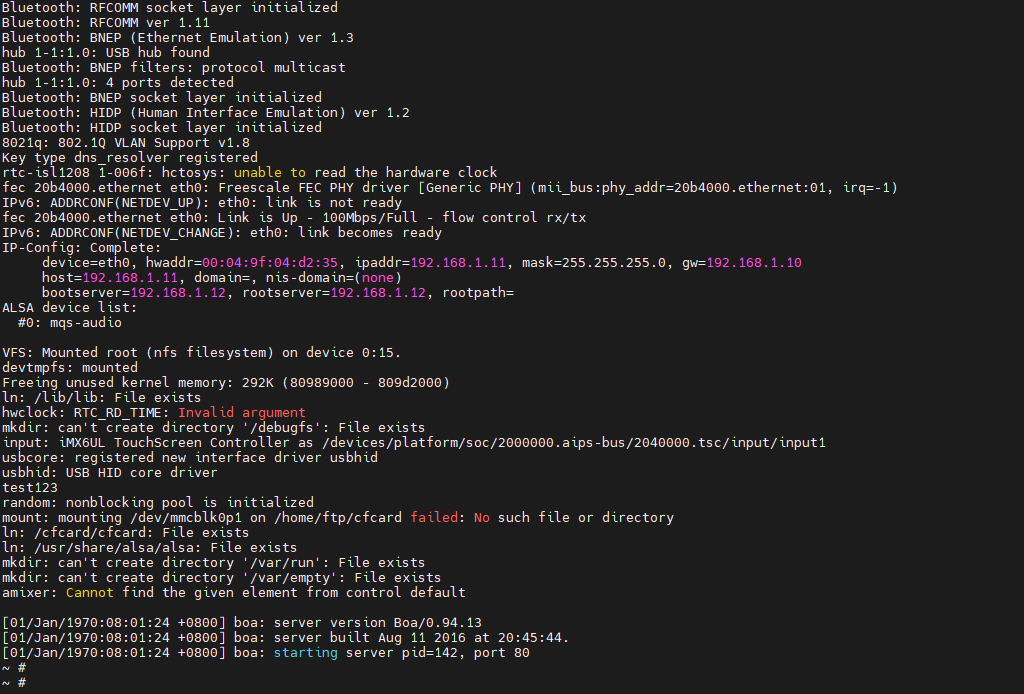Click the mkdir '/var/run' File exists line
Viewport: 1024px width, 694px height.
214,563
